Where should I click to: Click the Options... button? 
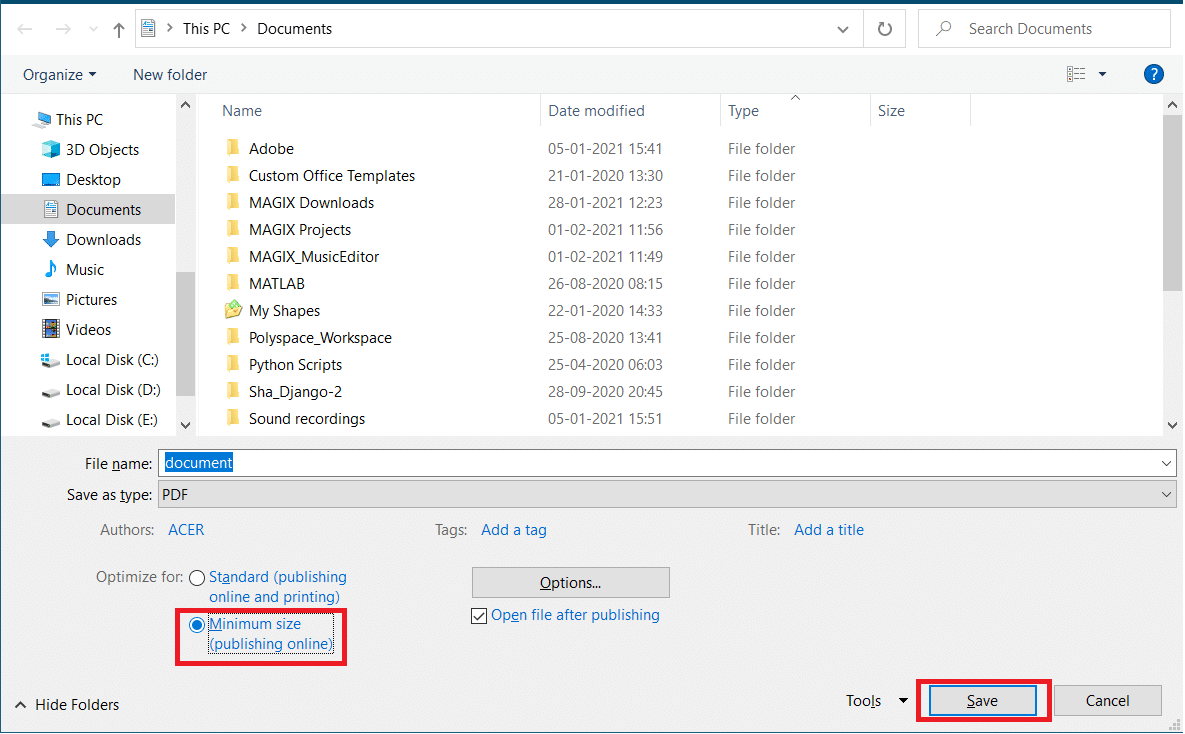pos(571,583)
